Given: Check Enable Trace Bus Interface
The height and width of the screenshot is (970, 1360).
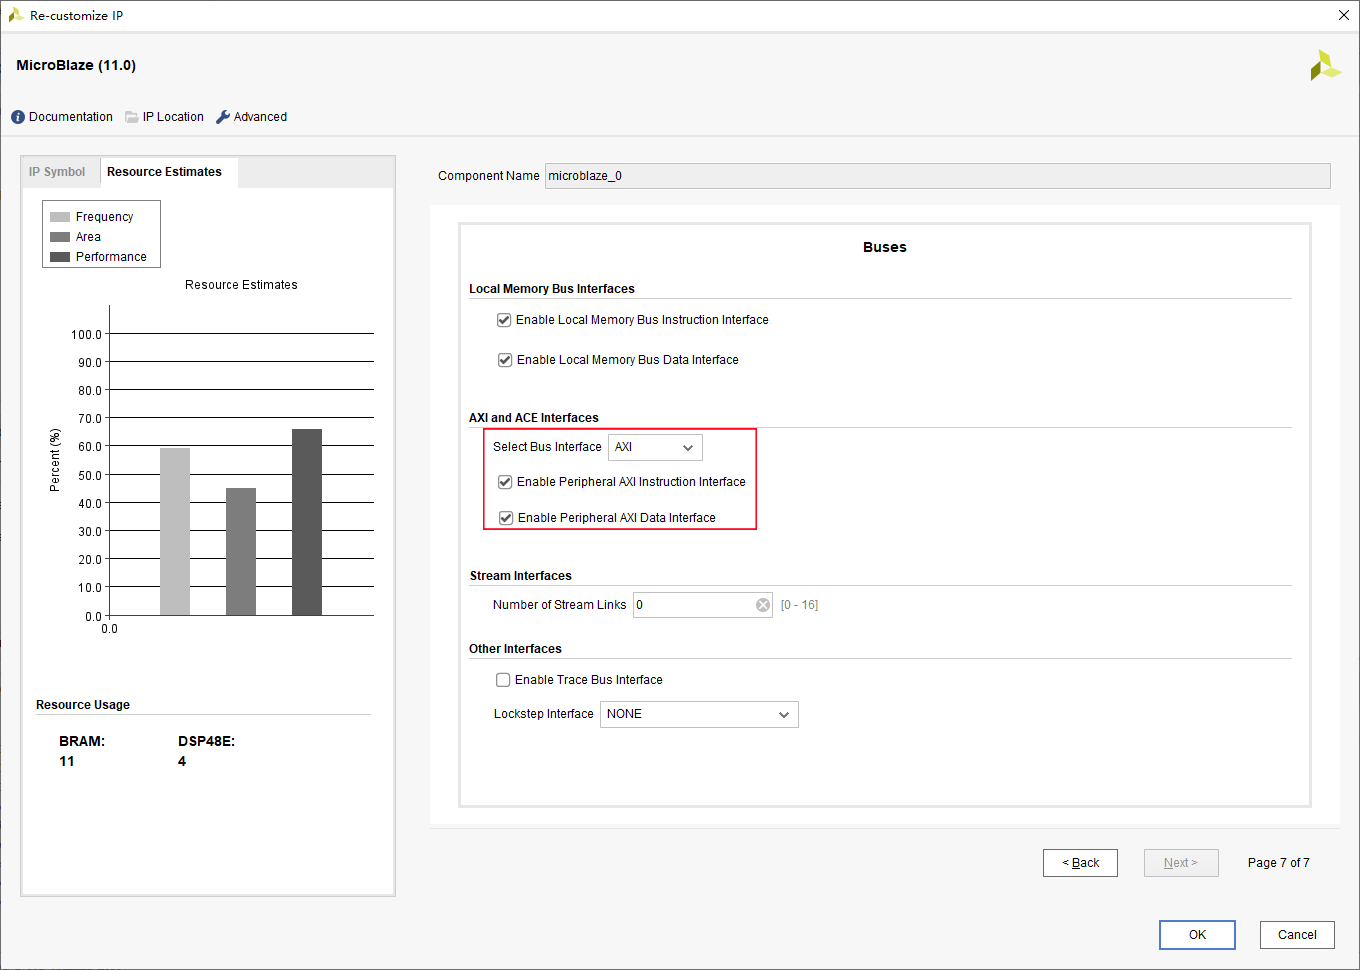Looking at the screenshot, I should click(503, 680).
